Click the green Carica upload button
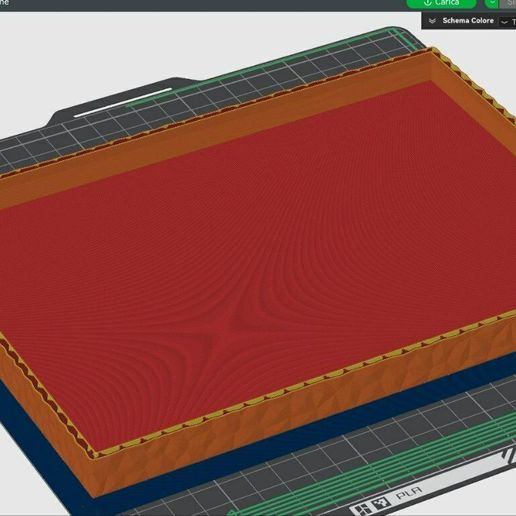The image size is (516, 516). pyautogui.click(x=441, y=3)
